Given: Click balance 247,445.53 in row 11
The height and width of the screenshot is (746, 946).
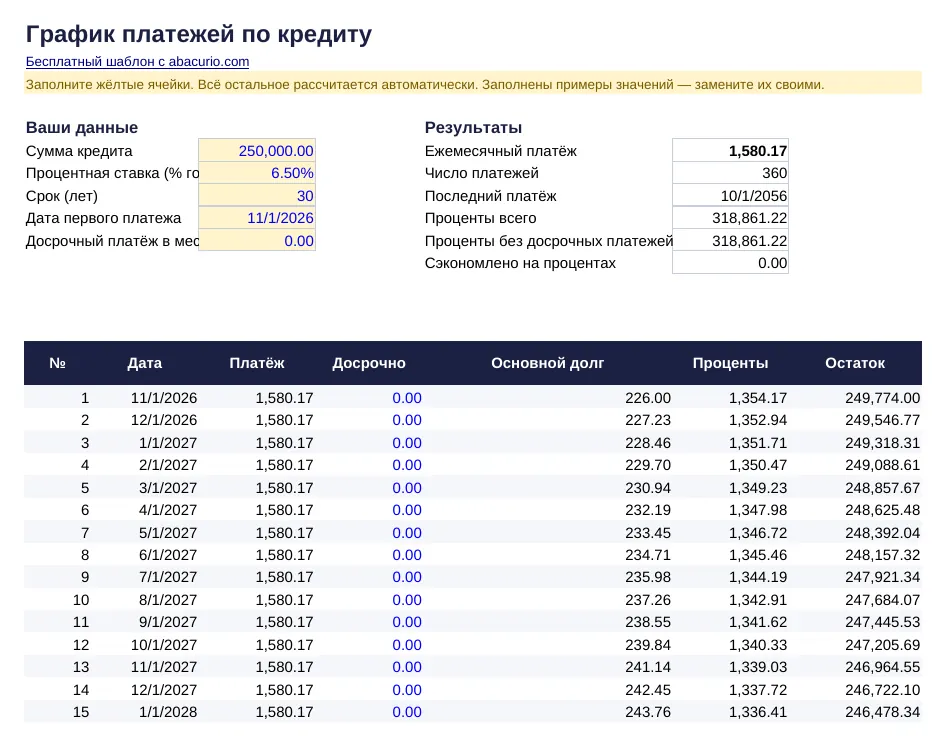Looking at the screenshot, I should coord(883,622).
